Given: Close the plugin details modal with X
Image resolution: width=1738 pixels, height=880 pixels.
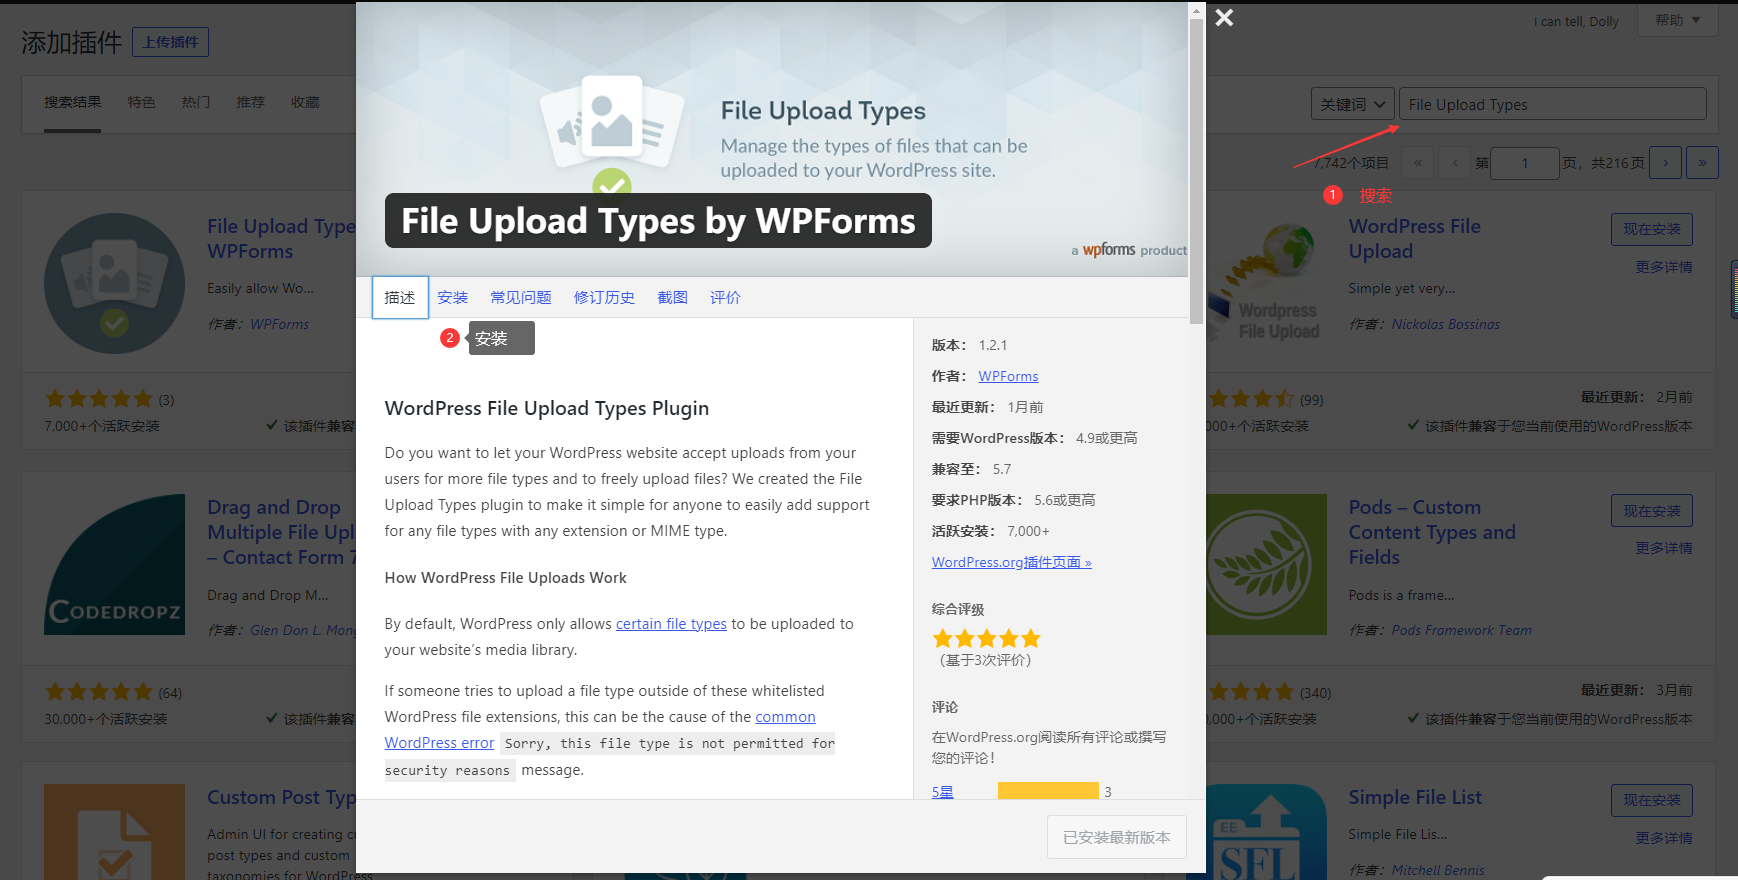Looking at the screenshot, I should click(x=1224, y=18).
